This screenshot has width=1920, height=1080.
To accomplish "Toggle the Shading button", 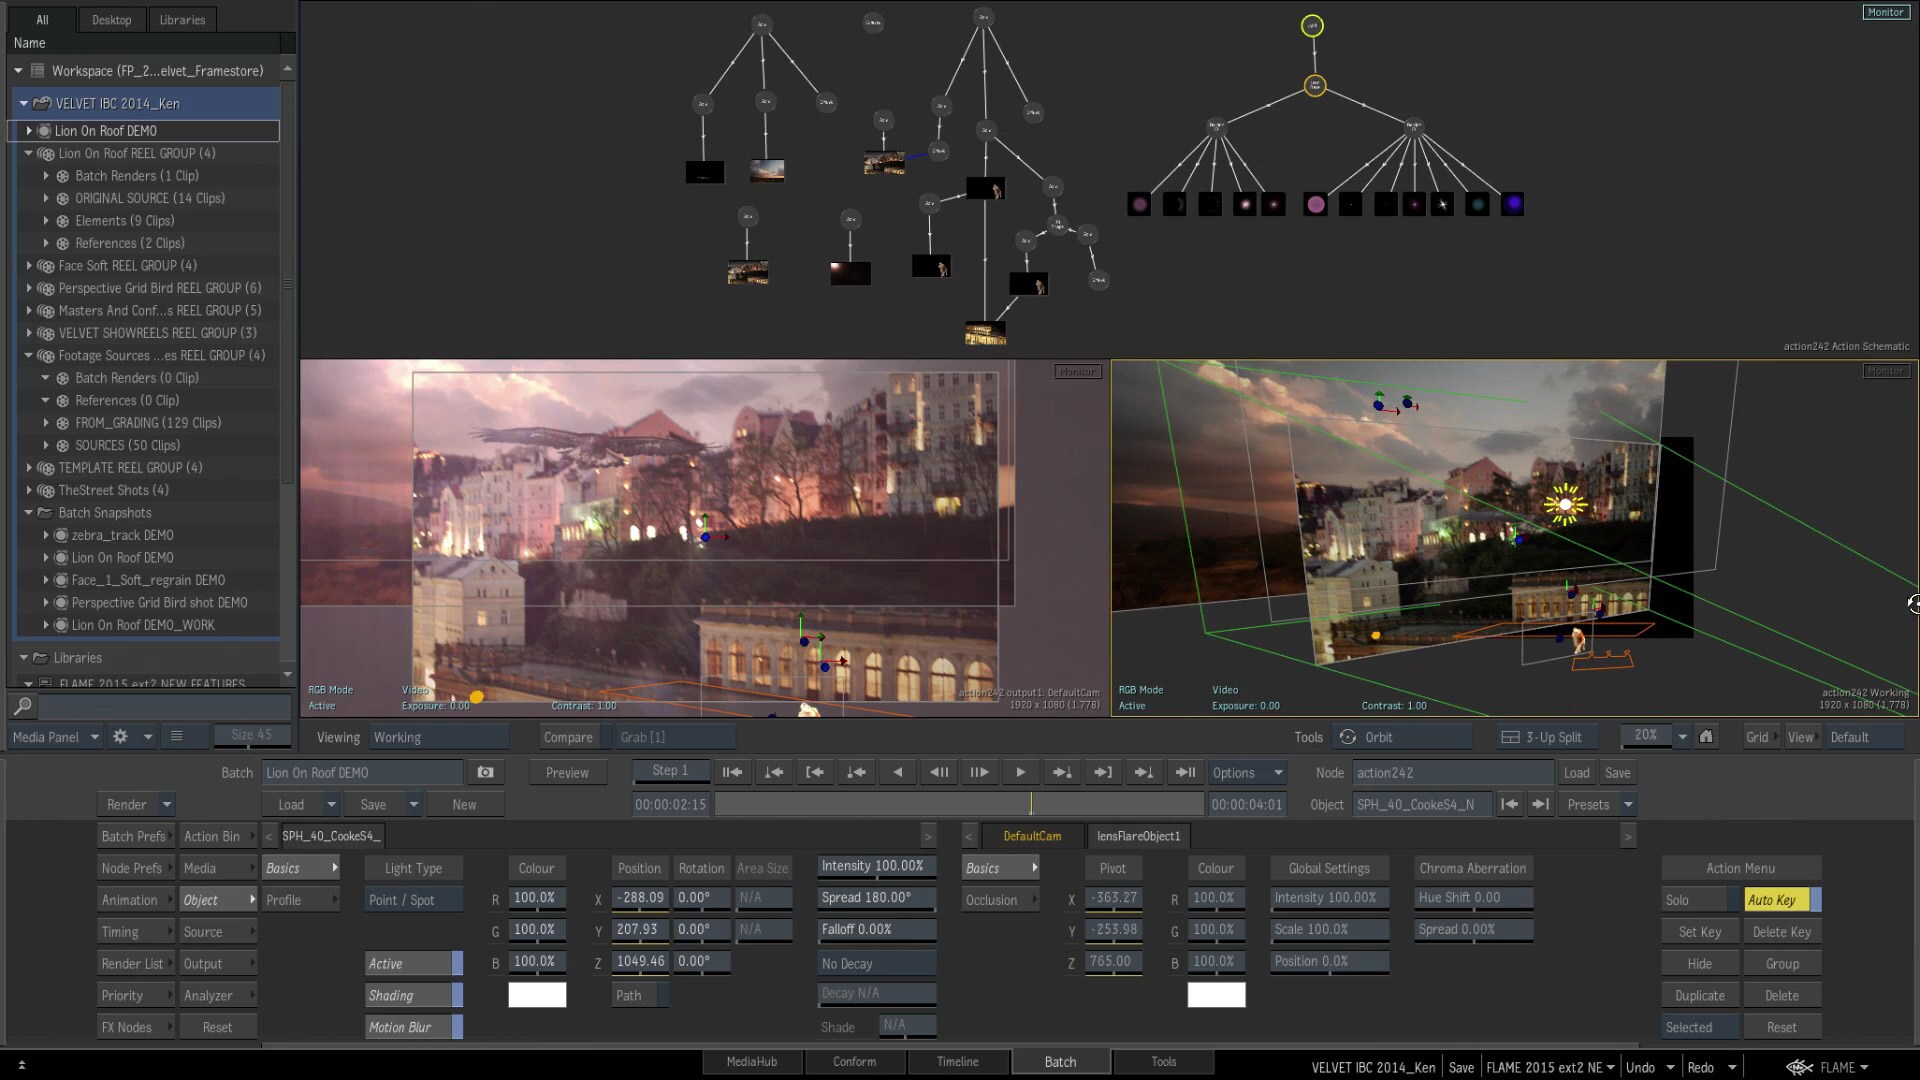I will tap(414, 996).
